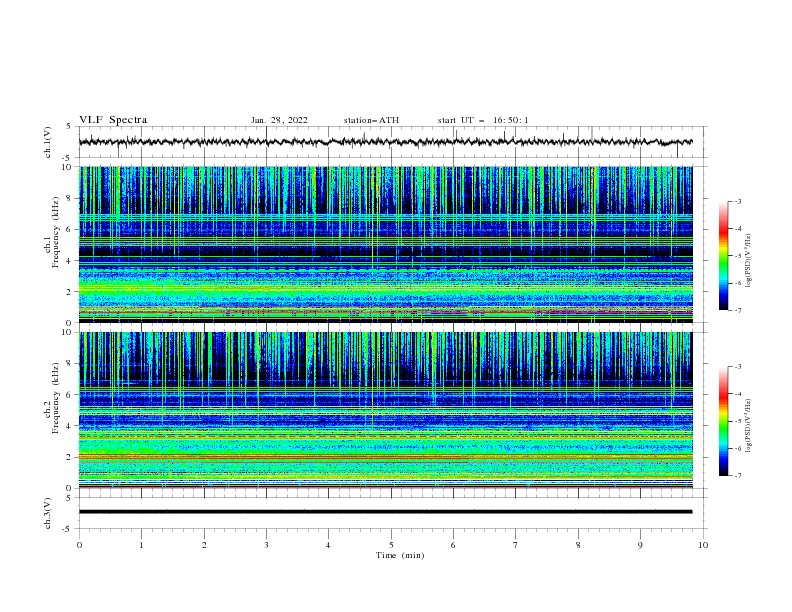792x612 pixels.
Task: Click the "start UT = 16:50:1" text
Action: 483,120
